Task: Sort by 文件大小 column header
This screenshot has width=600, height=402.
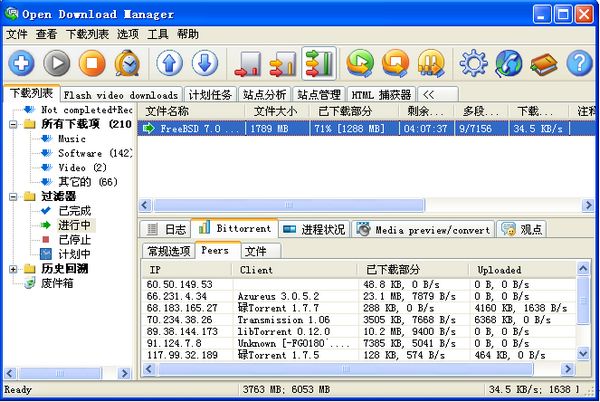Action: (x=277, y=111)
